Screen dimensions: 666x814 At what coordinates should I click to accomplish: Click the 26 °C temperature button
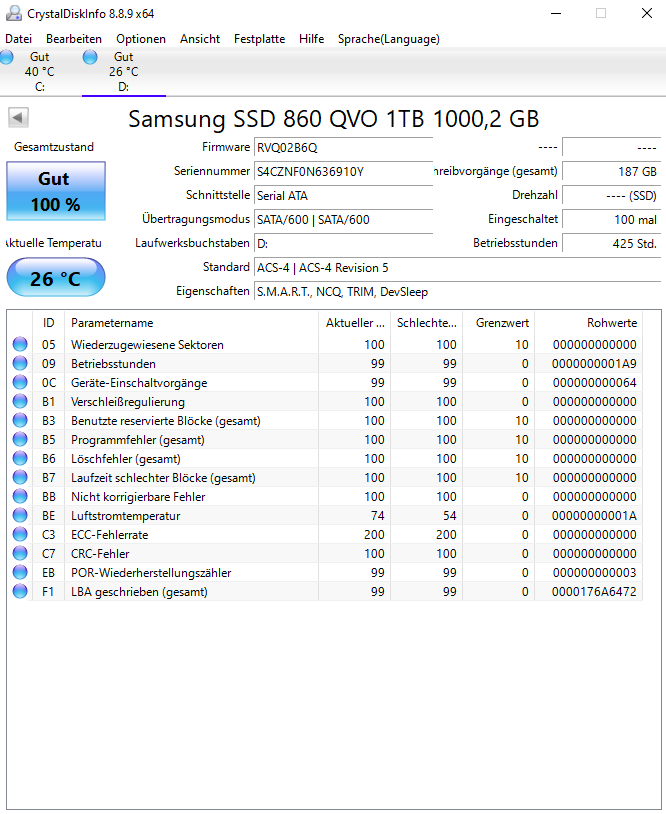click(56, 278)
